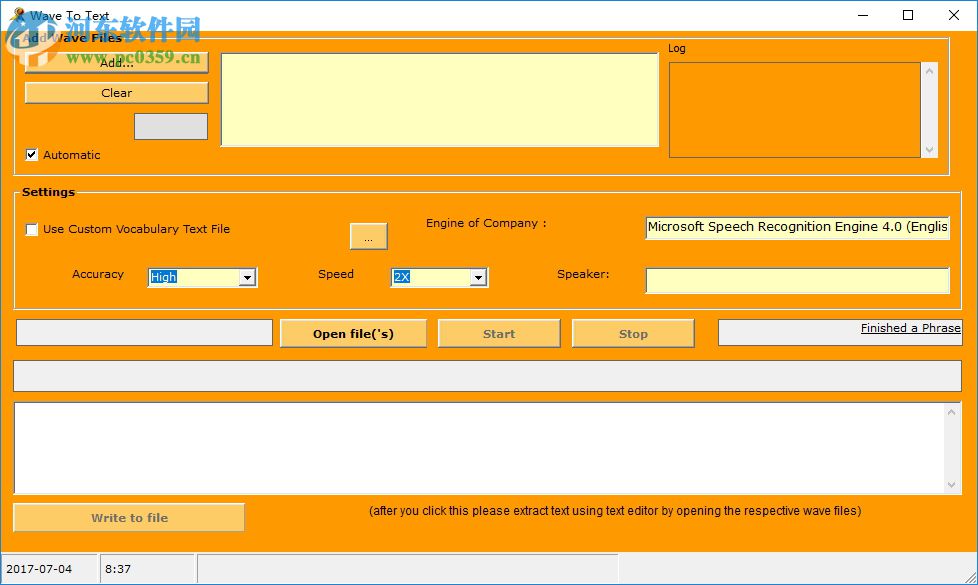Viewport: 978px width, 585px height.
Task: Toggle the Automatic checkbox
Action: (32, 155)
